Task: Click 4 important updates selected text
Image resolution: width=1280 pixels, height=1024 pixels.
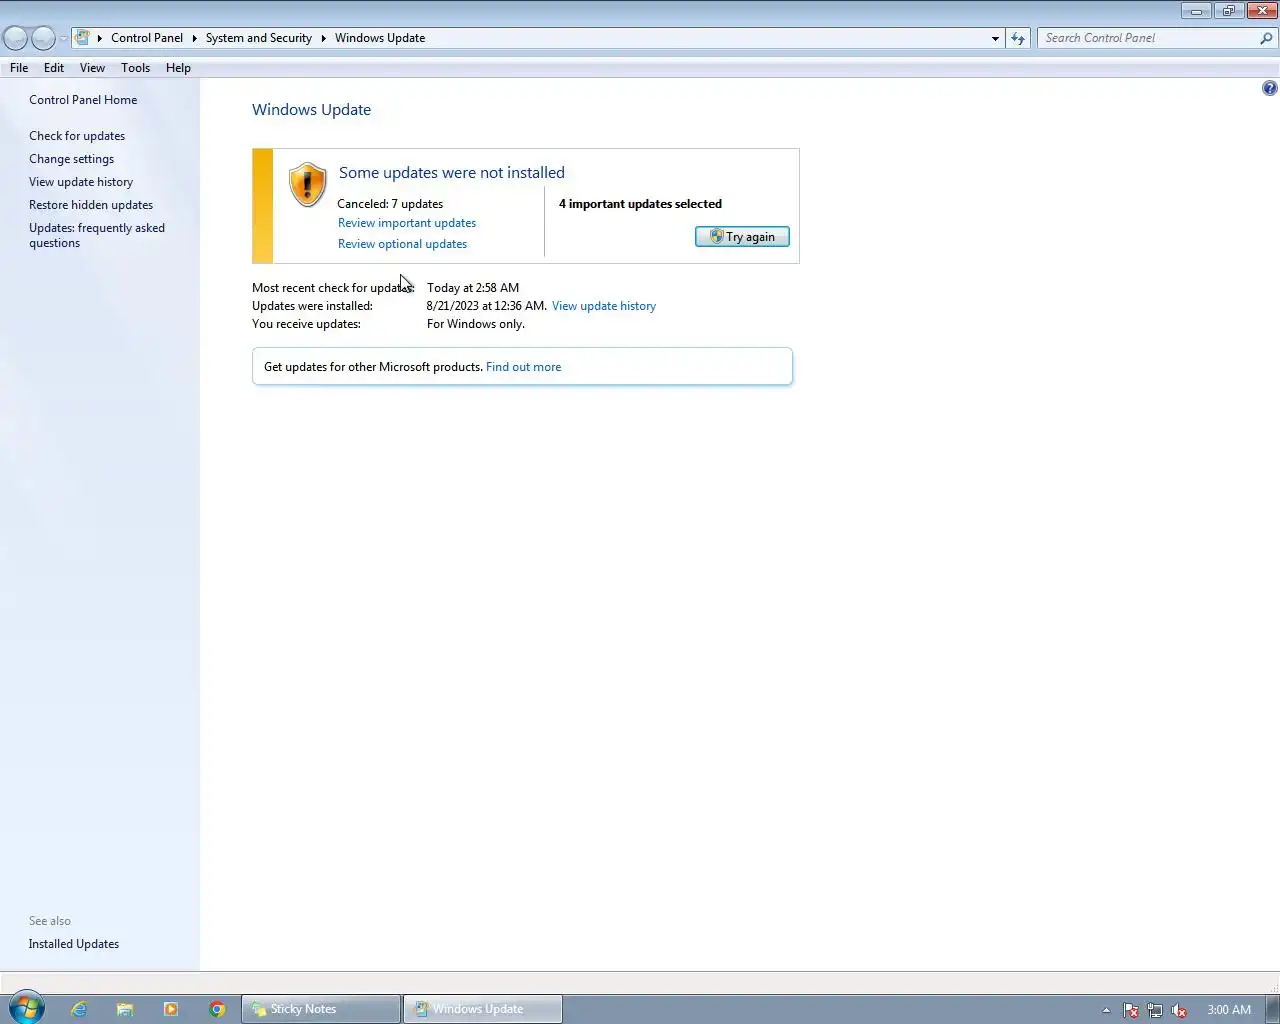Action: pyautogui.click(x=640, y=204)
